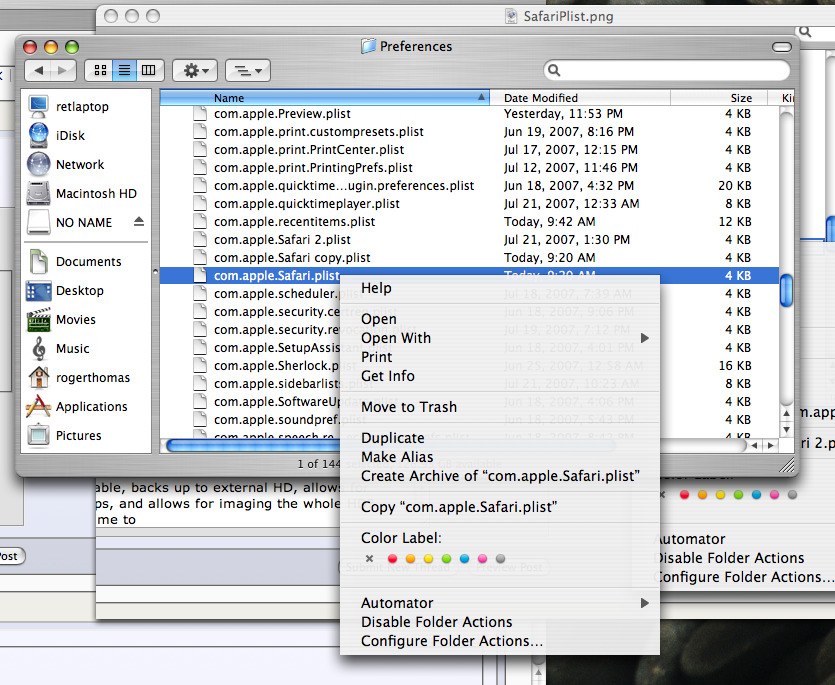The width and height of the screenshot is (835, 685).
Task: Go forward with the Finder forward arrow
Action: tap(63, 70)
